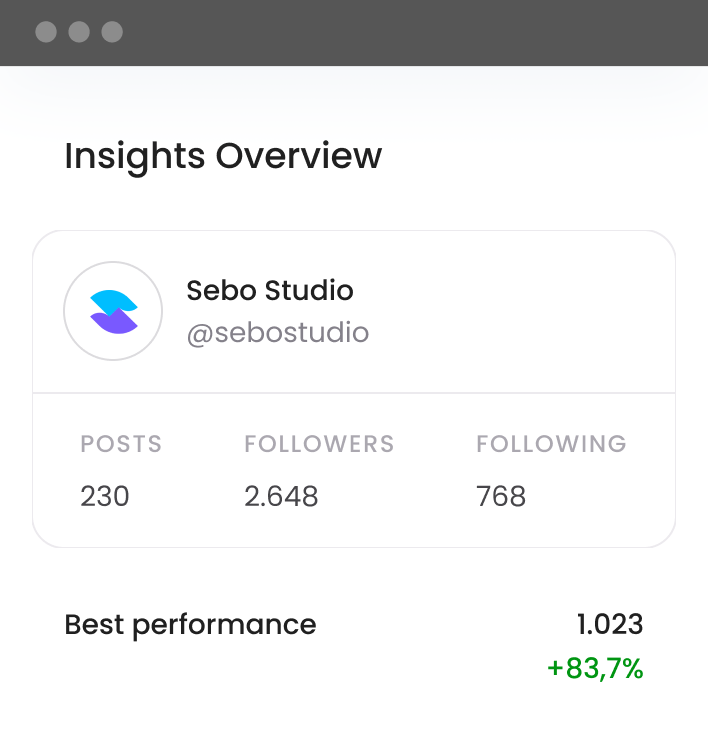This screenshot has width=708, height=744.
Task: Click the window title bar
Action: [x=354, y=33]
